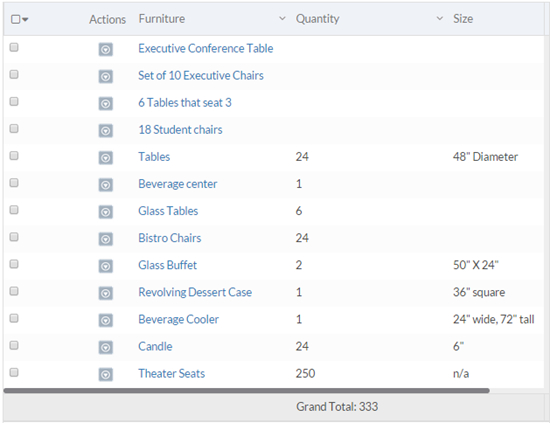This screenshot has width=550, height=423.
Task: Tick the Beverage Cooler checkbox
Action: point(14,318)
